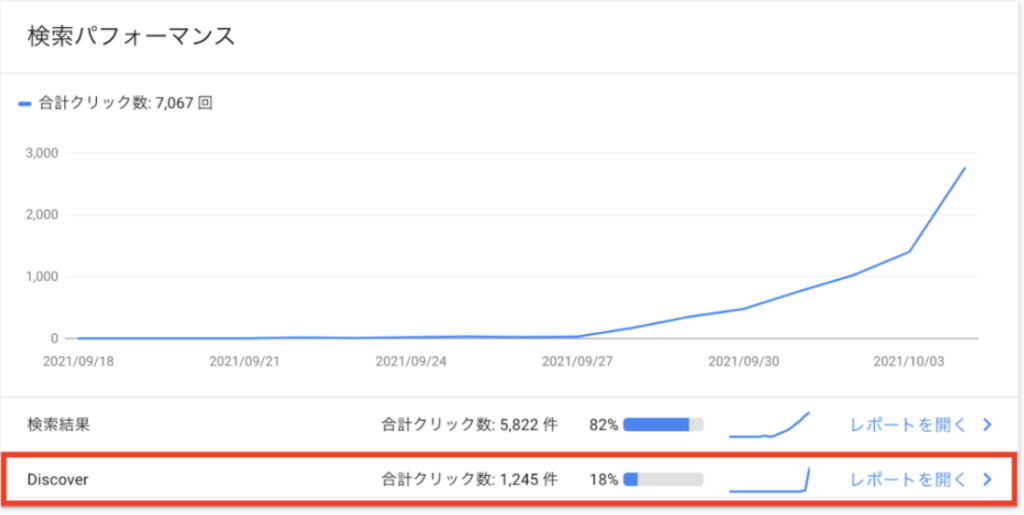
Task: Click the 2021/10/03 date on chart axis
Action: pyautogui.click(x=909, y=361)
